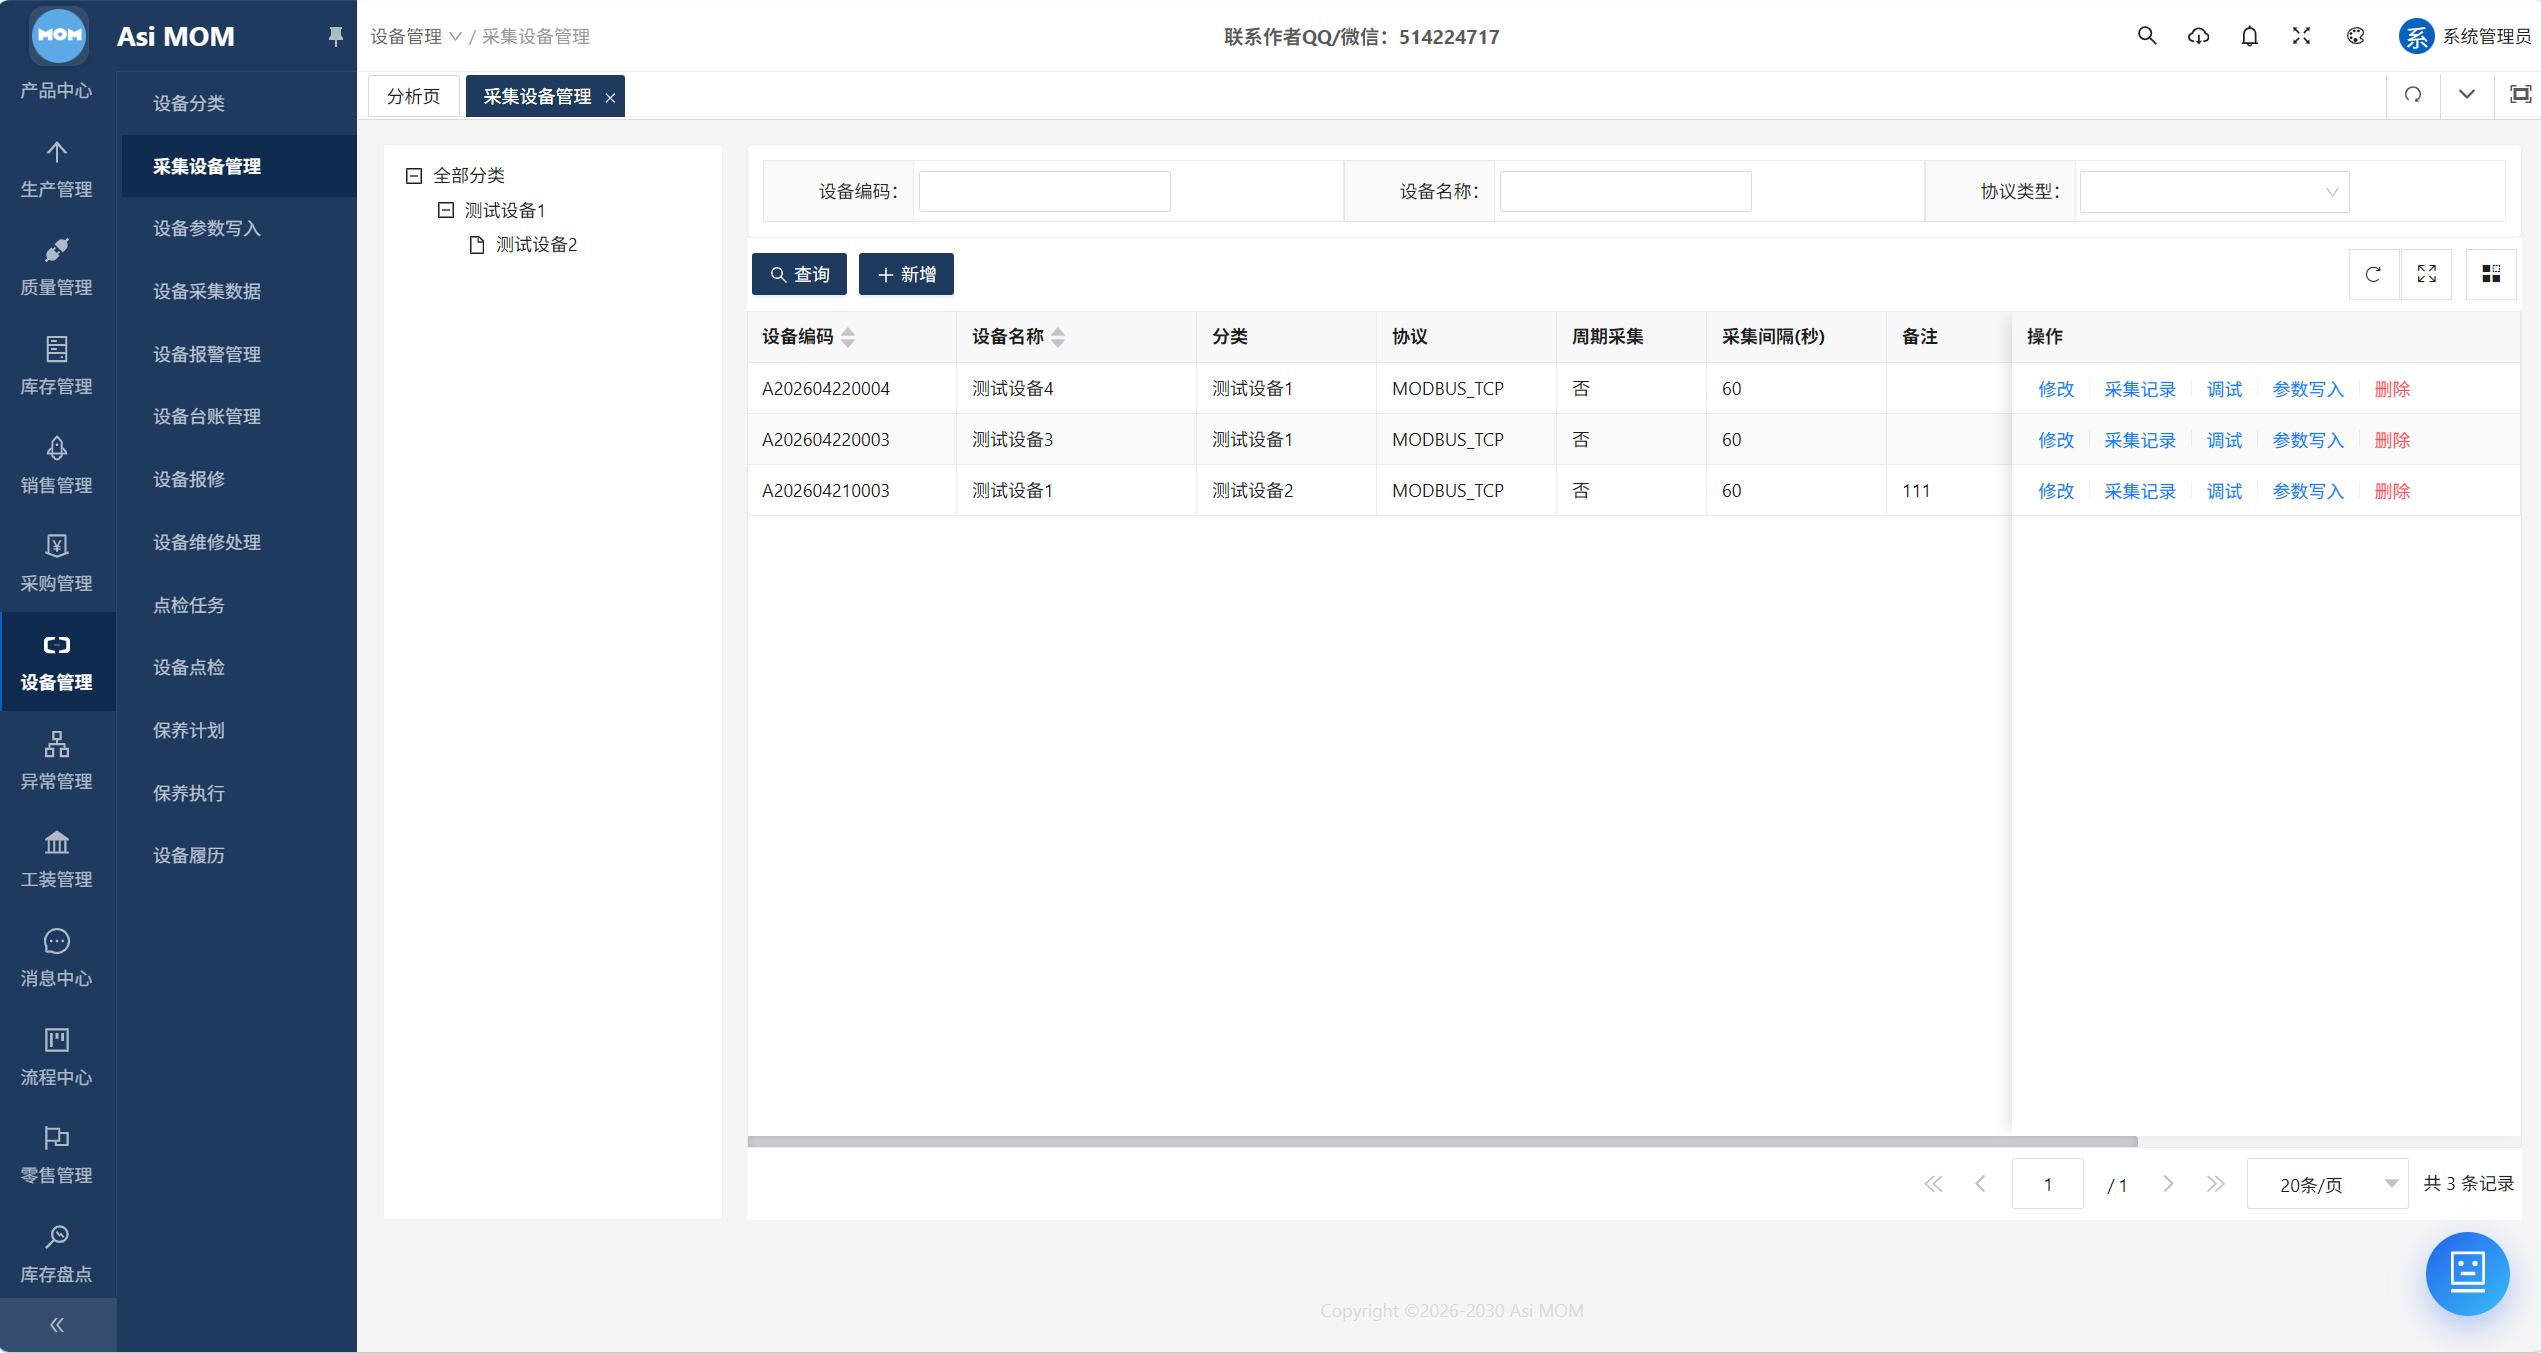Click 参数写入 for 测试设备4 row
Viewport: 2541px width, 1353px height.
[2308, 390]
